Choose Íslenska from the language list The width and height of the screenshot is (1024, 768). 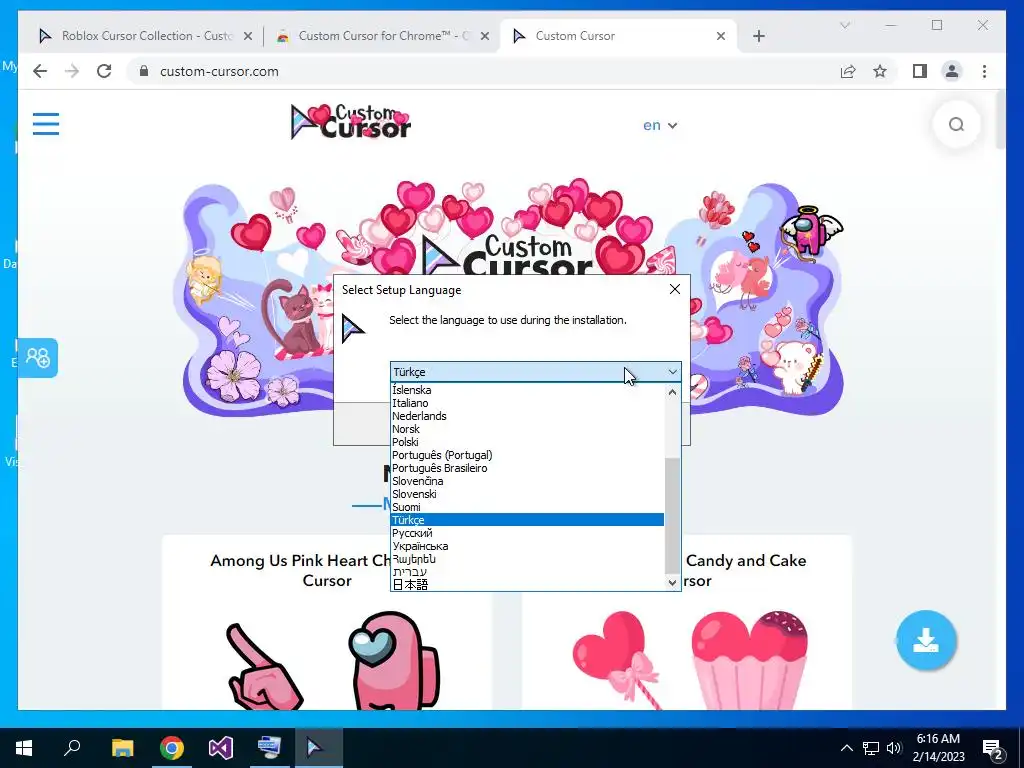pos(527,390)
